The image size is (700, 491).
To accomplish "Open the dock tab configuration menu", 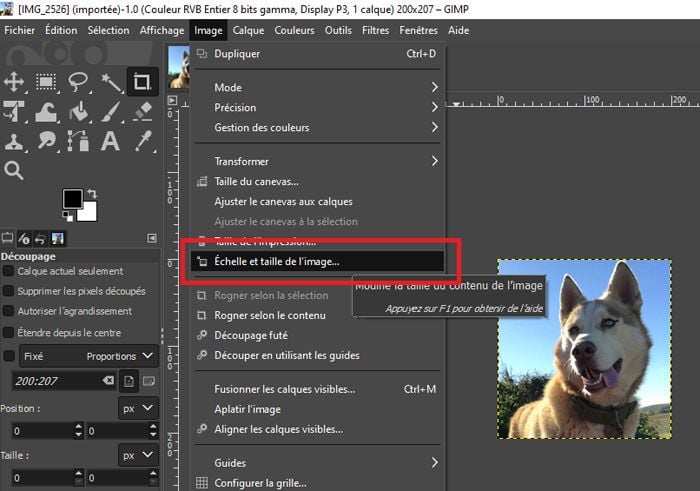I will coord(152,238).
